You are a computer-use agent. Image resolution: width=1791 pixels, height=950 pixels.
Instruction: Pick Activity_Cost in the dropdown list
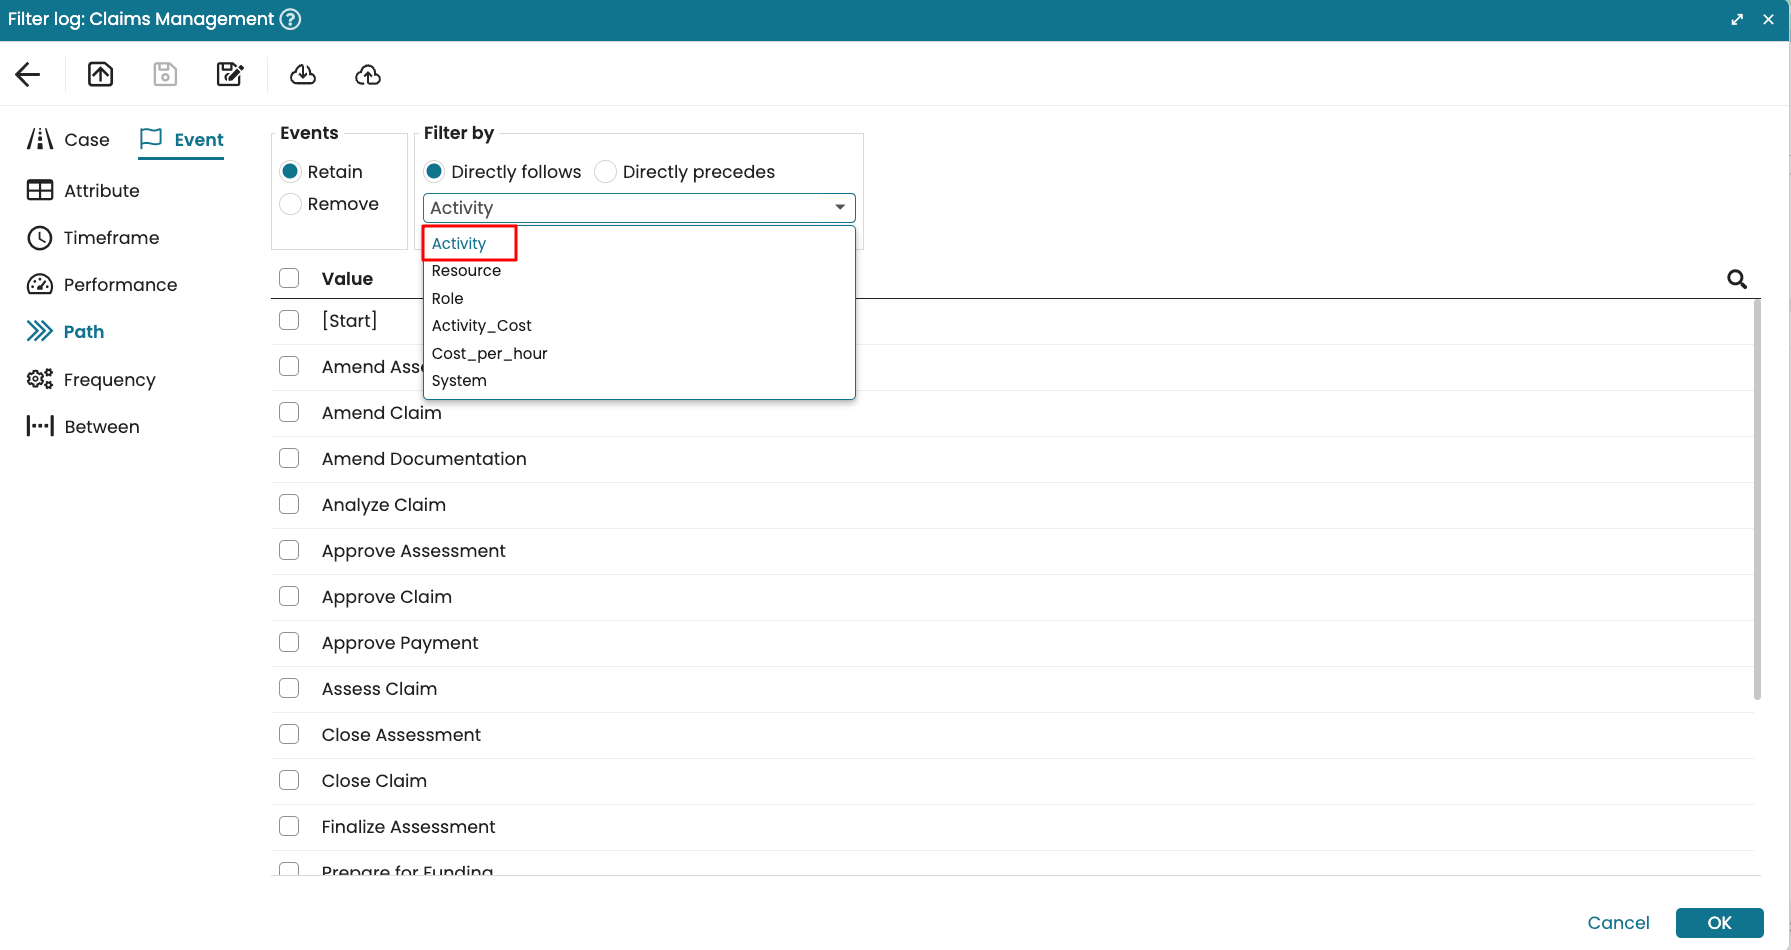click(481, 326)
